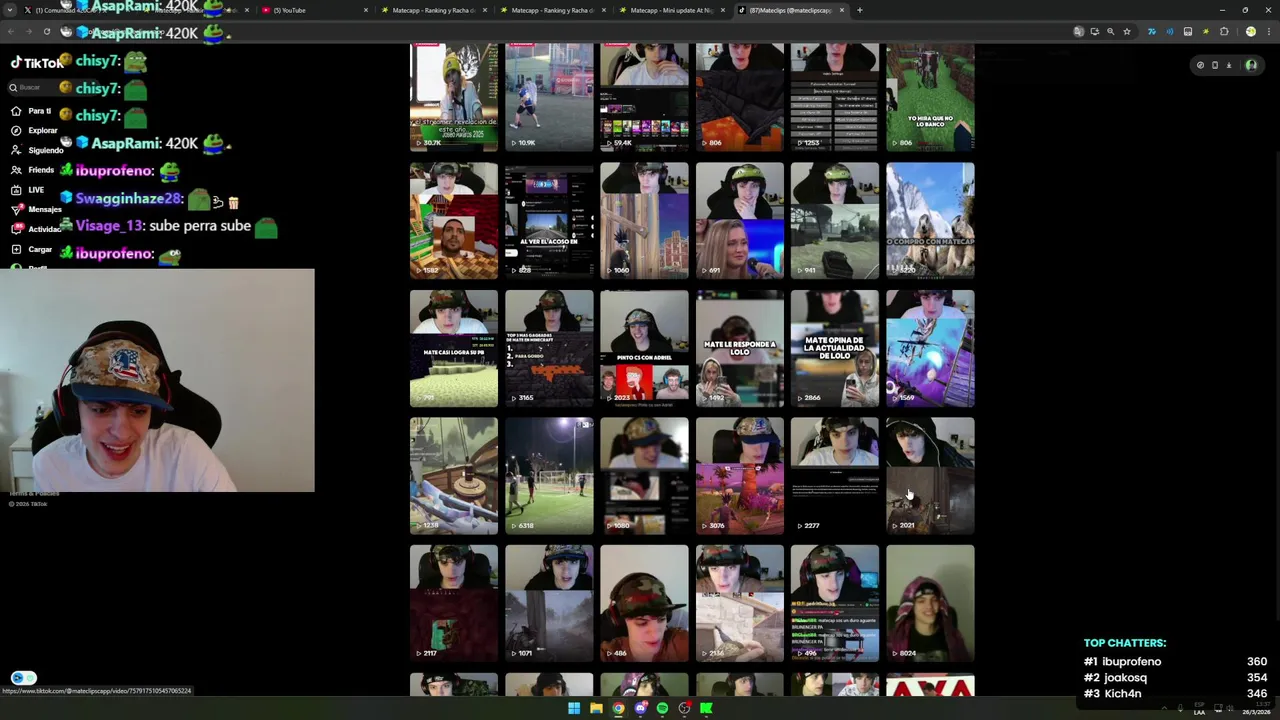Screen dimensions: 1280x720
Task: Click the browser zoom magnifier icon
Action: click(1110, 32)
